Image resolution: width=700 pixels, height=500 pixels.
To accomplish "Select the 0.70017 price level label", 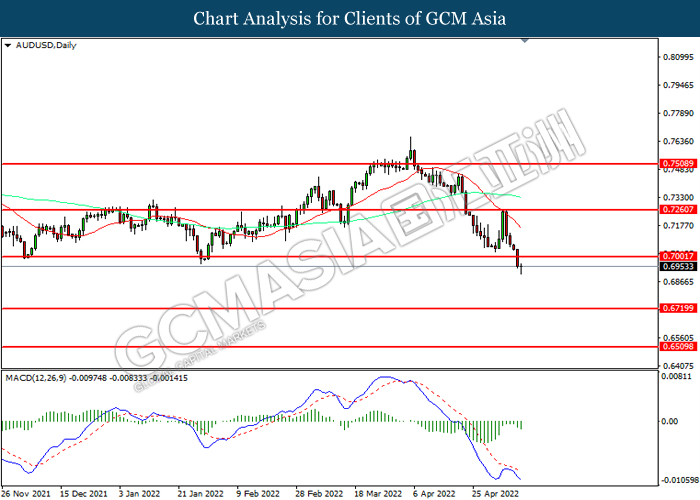I will click(x=678, y=256).
